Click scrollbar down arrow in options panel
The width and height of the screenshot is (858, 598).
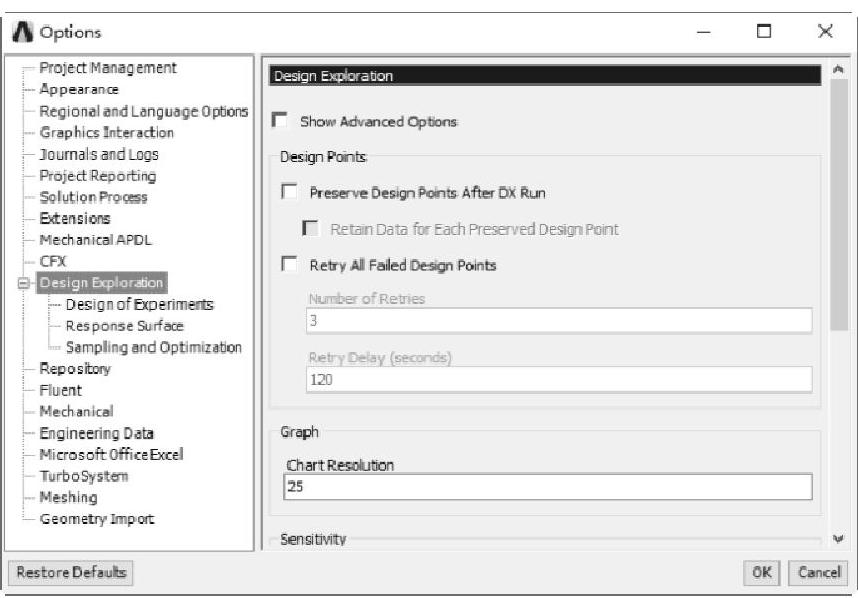838,538
